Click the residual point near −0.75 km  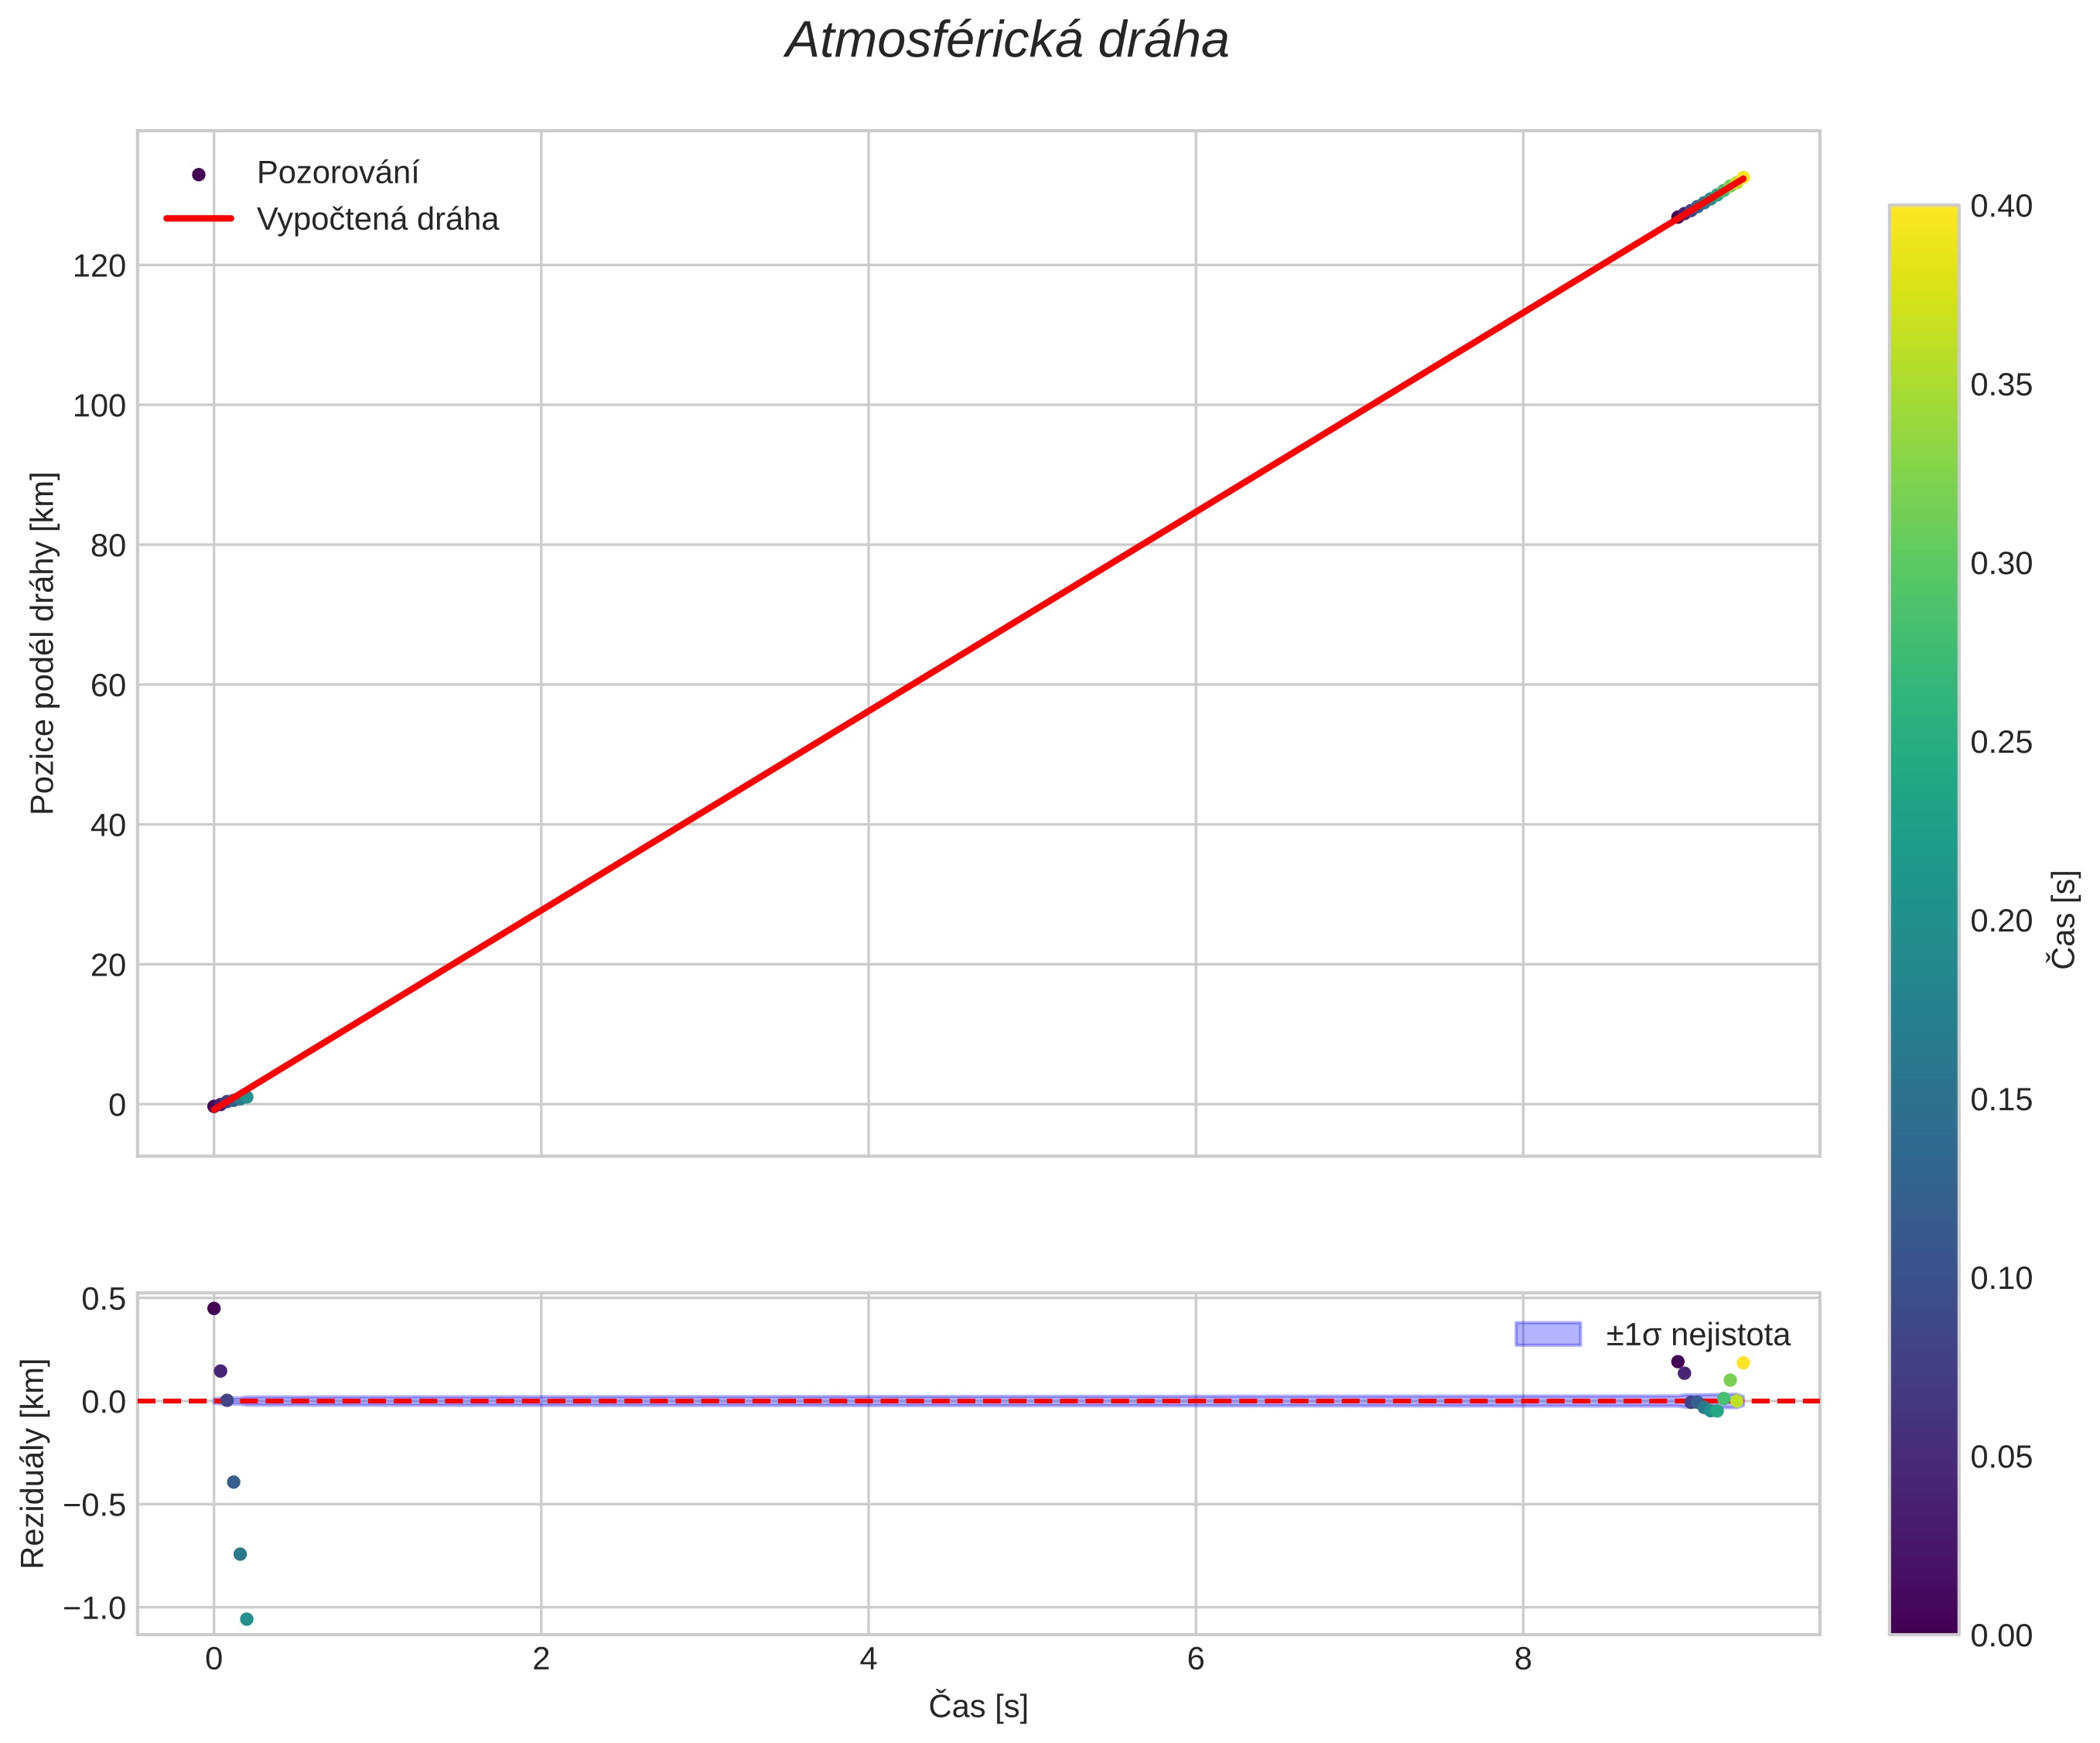(240, 1554)
